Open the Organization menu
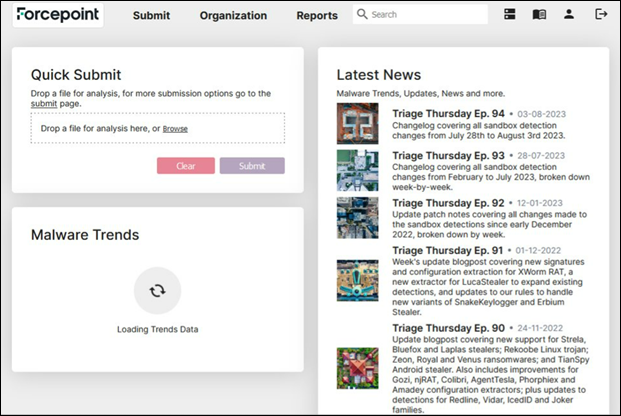The image size is (621, 416). (x=233, y=16)
